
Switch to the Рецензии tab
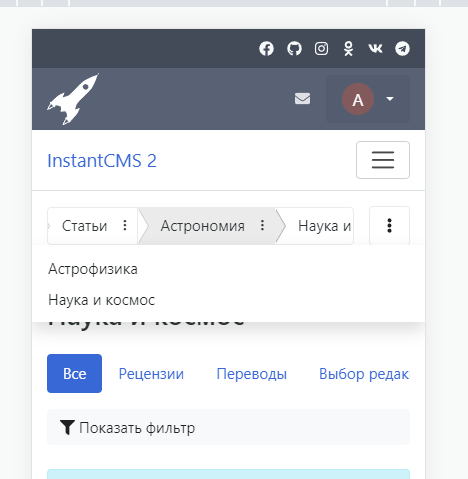pyautogui.click(x=151, y=374)
